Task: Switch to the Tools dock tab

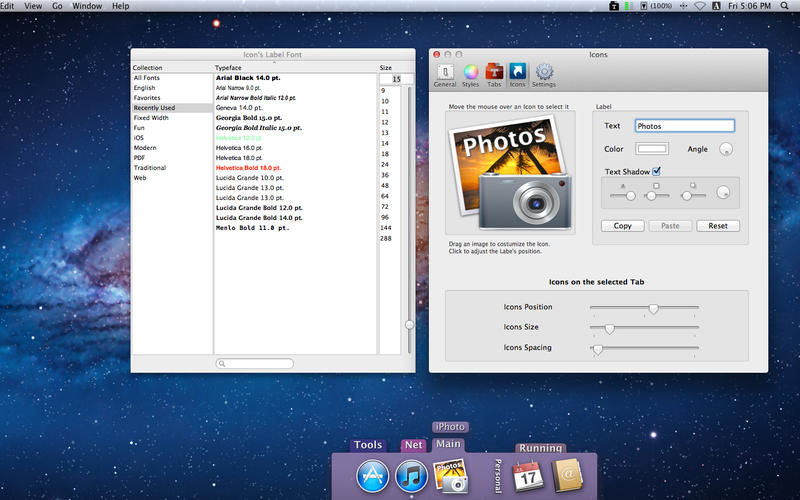Action: tap(368, 445)
